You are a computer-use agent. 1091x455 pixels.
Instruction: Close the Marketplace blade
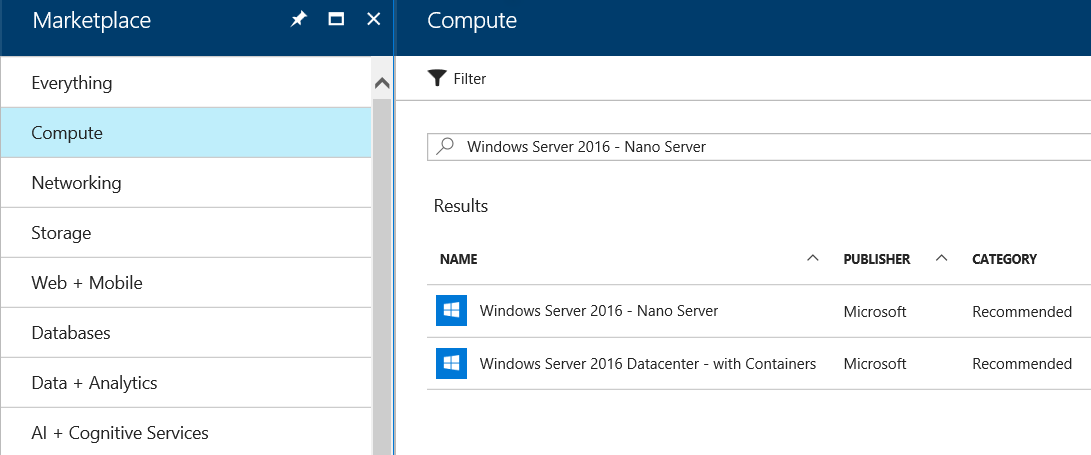374,19
